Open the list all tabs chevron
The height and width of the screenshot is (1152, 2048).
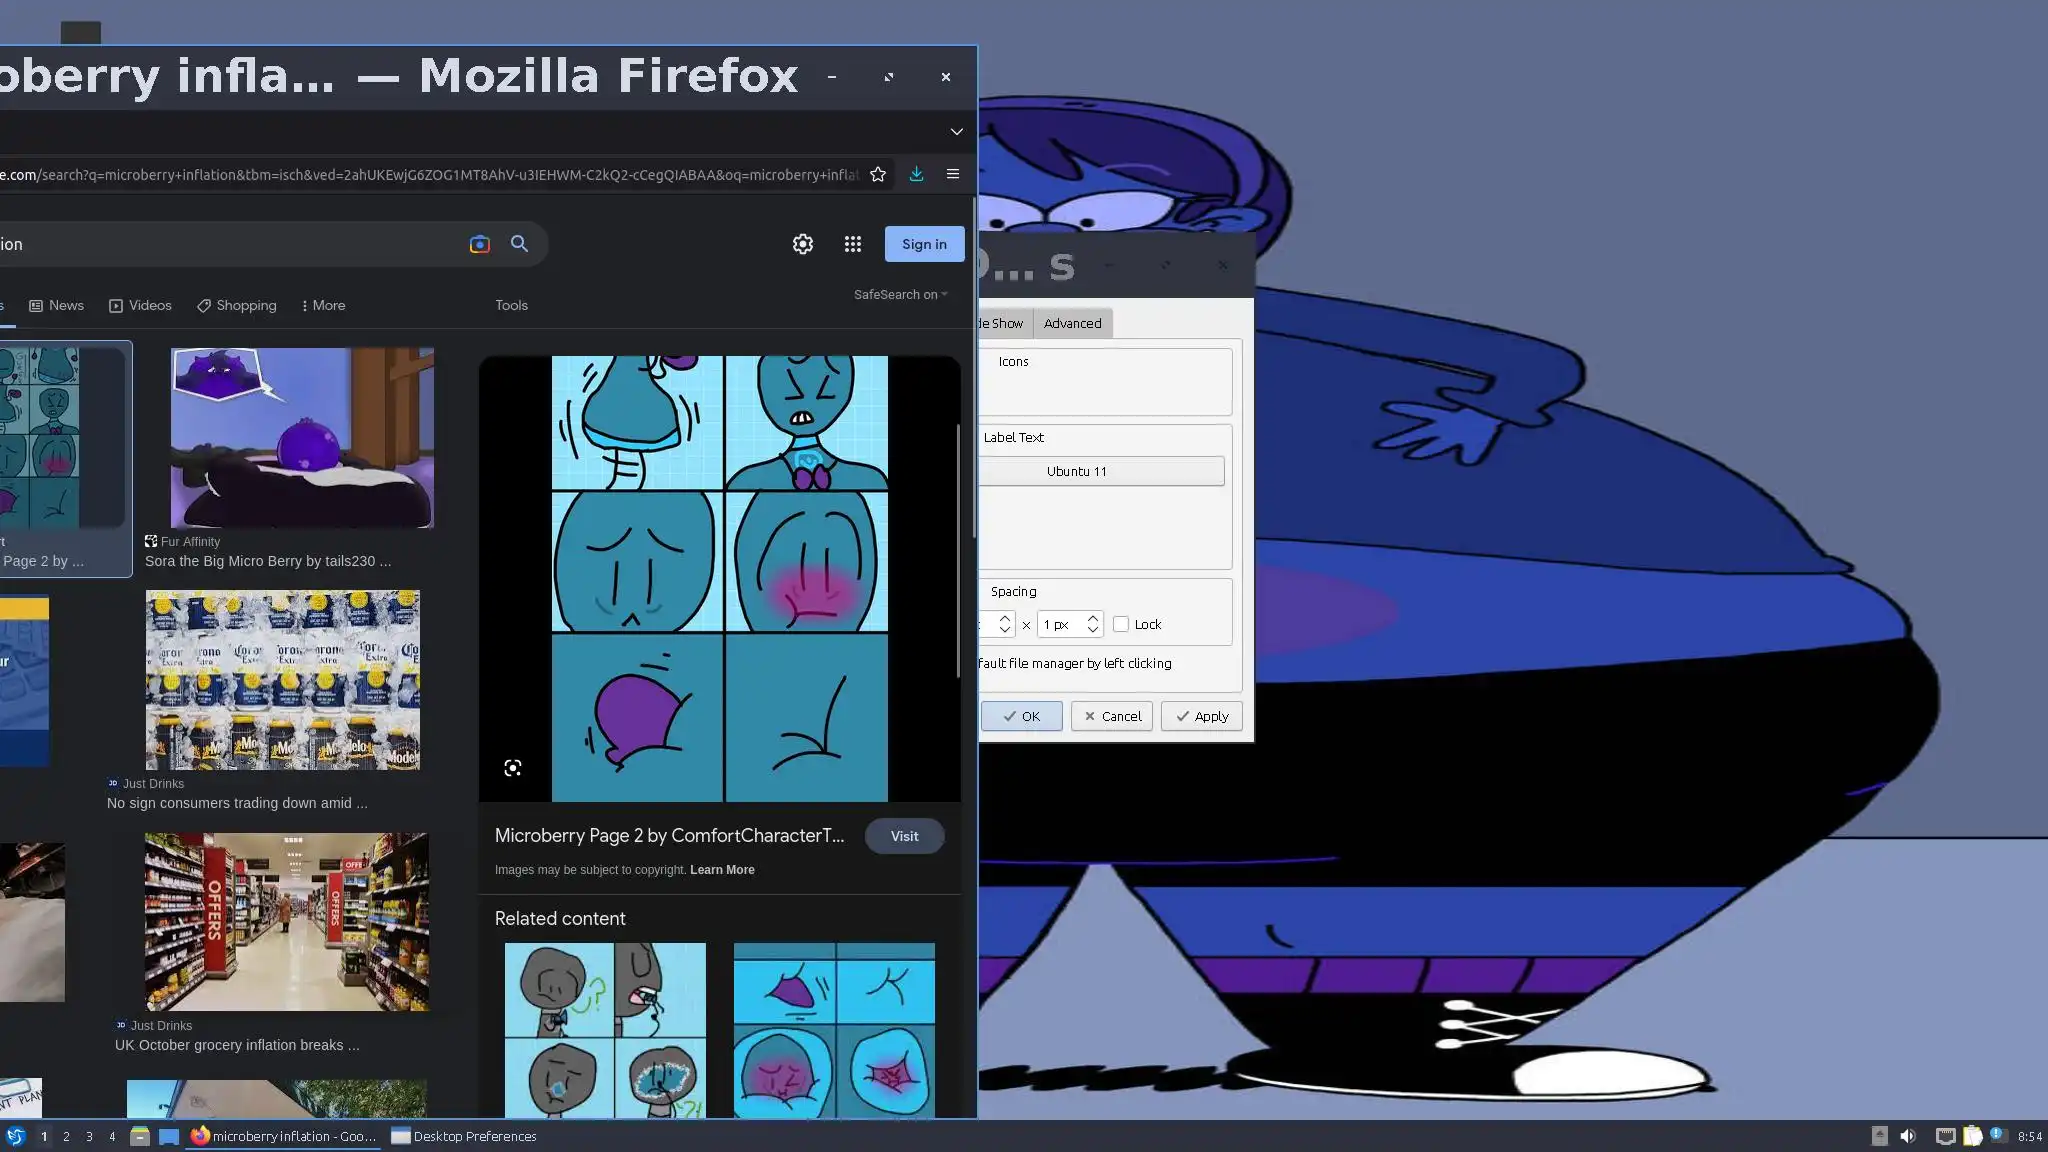[x=956, y=131]
